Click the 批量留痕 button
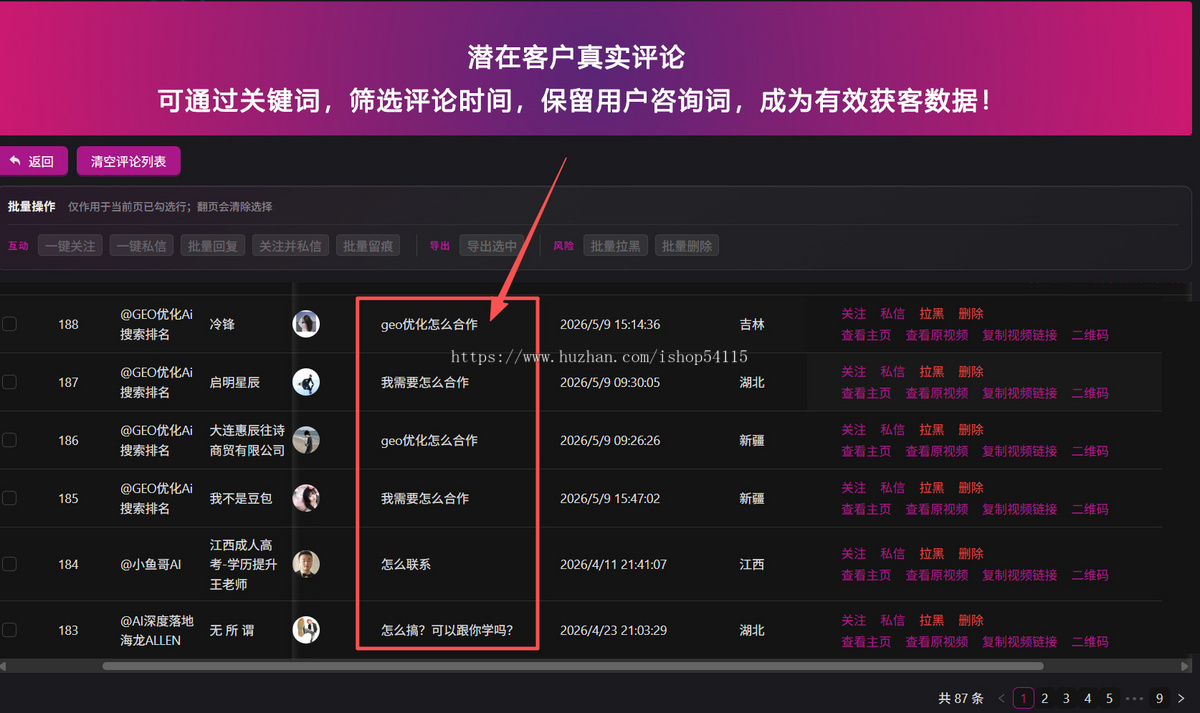 [368, 246]
